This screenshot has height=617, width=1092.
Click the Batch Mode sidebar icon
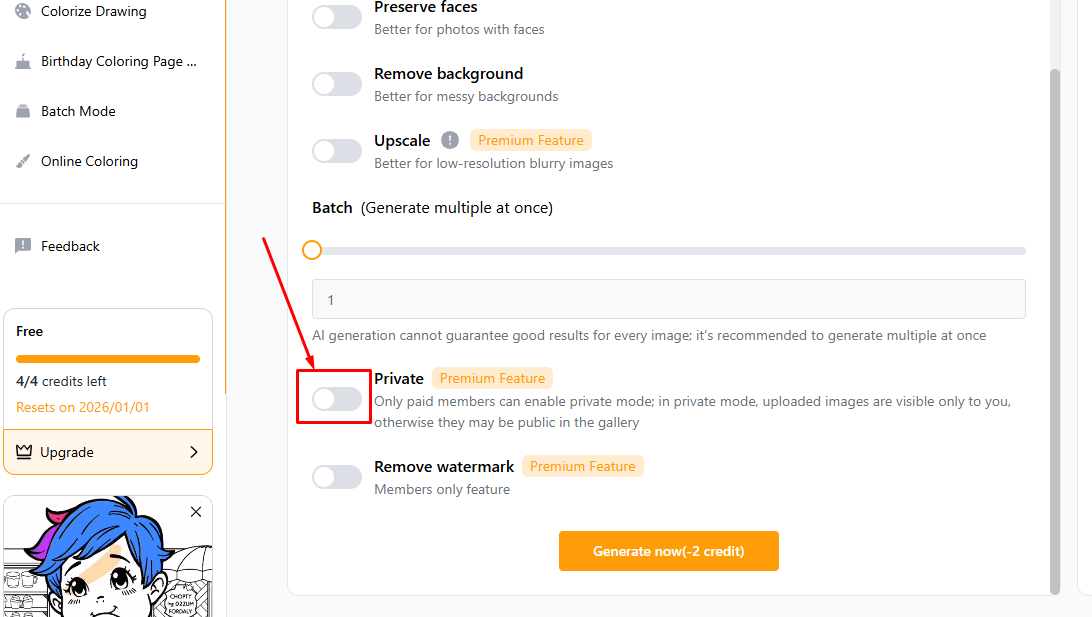tap(22, 111)
